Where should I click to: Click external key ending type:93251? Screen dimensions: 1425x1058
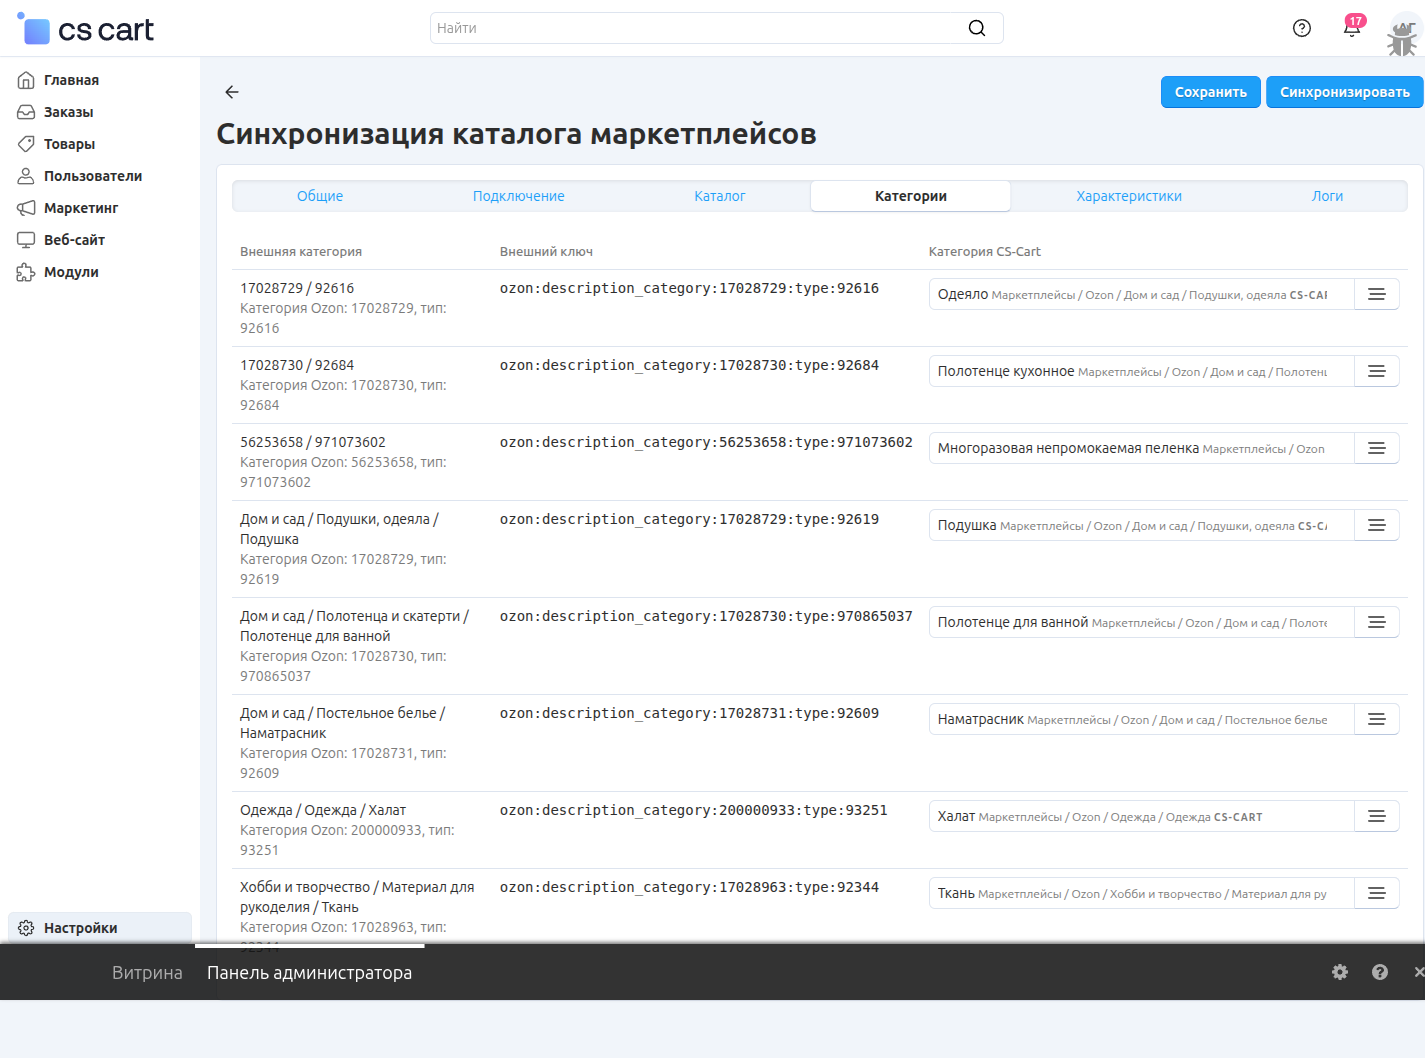694,810
